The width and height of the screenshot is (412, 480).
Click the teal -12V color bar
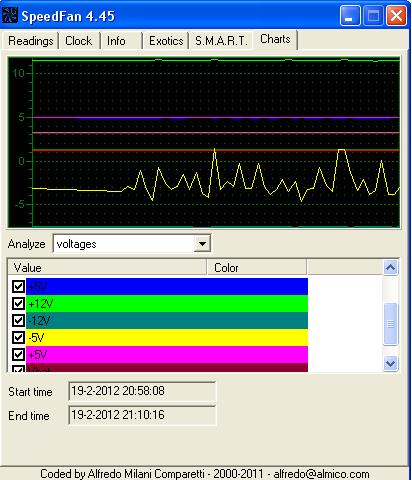tap(167, 320)
